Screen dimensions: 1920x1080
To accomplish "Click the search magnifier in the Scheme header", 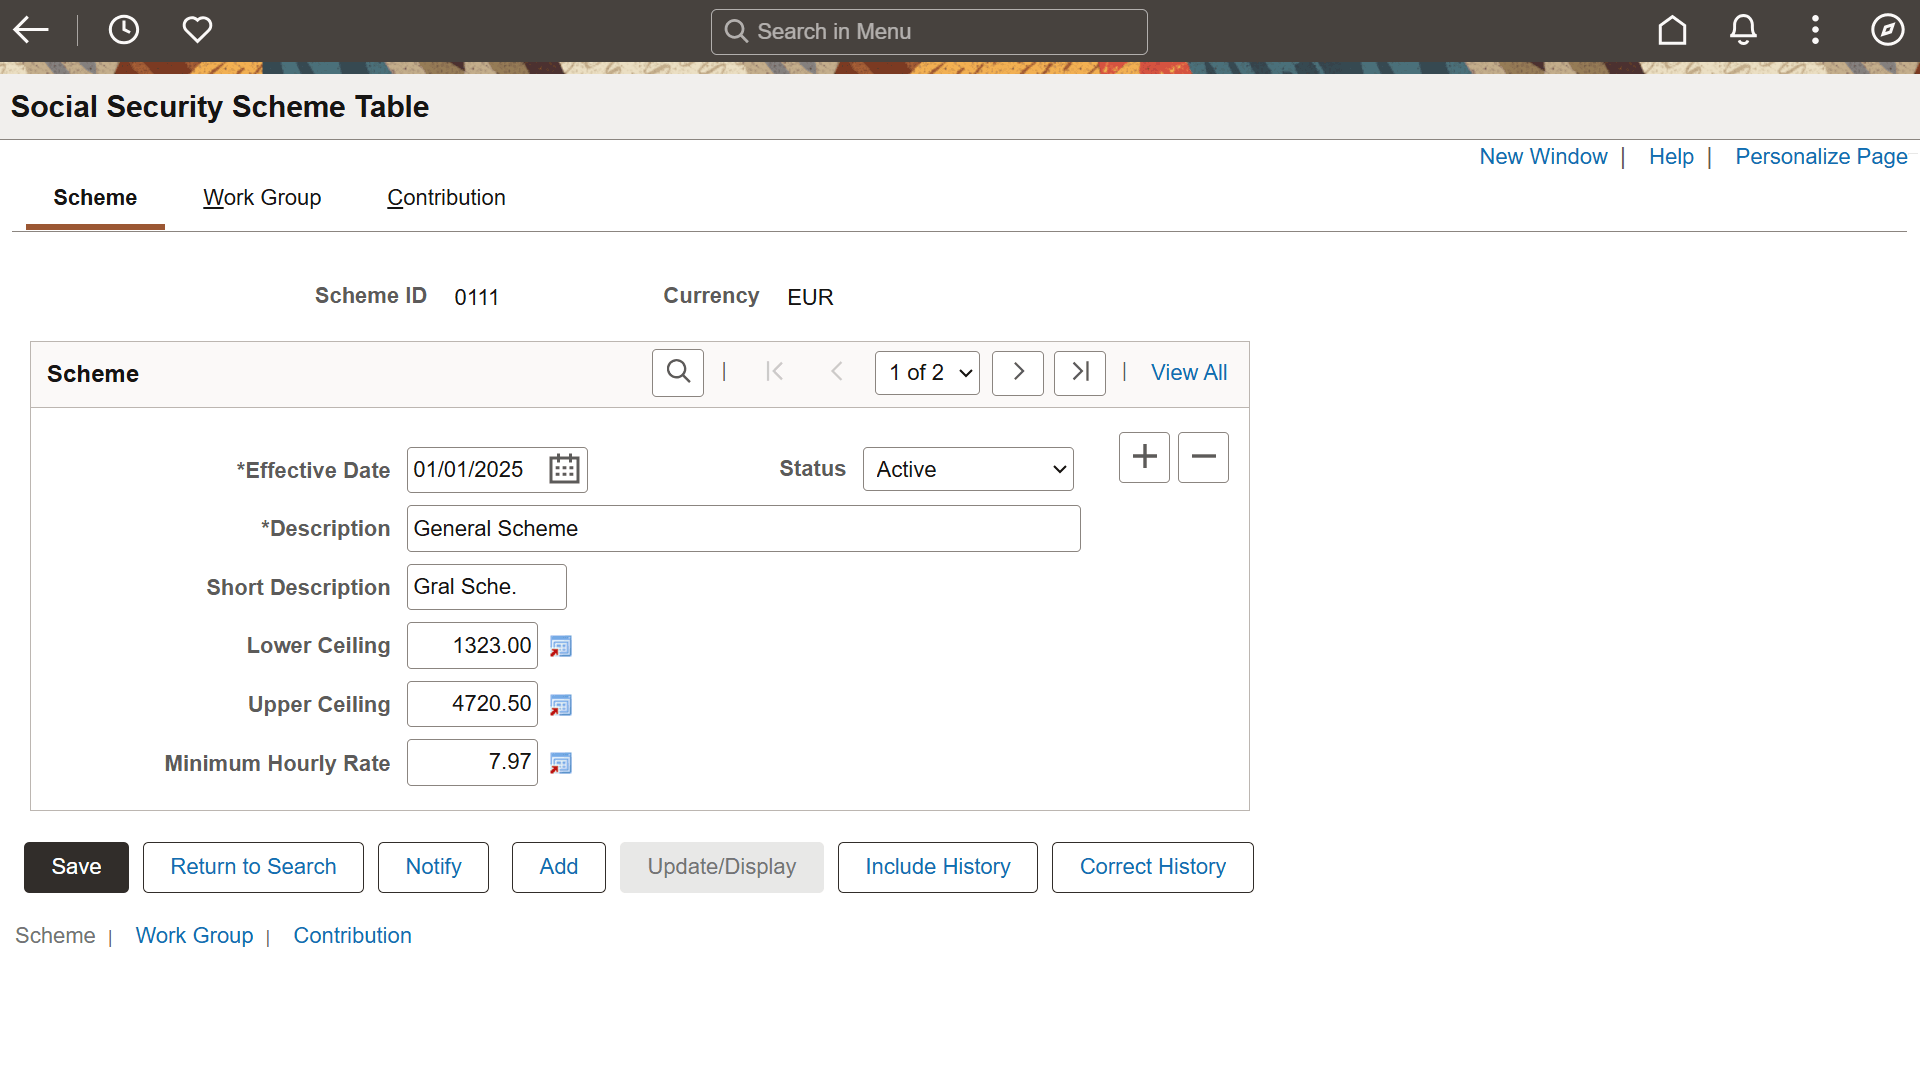I will coord(678,372).
